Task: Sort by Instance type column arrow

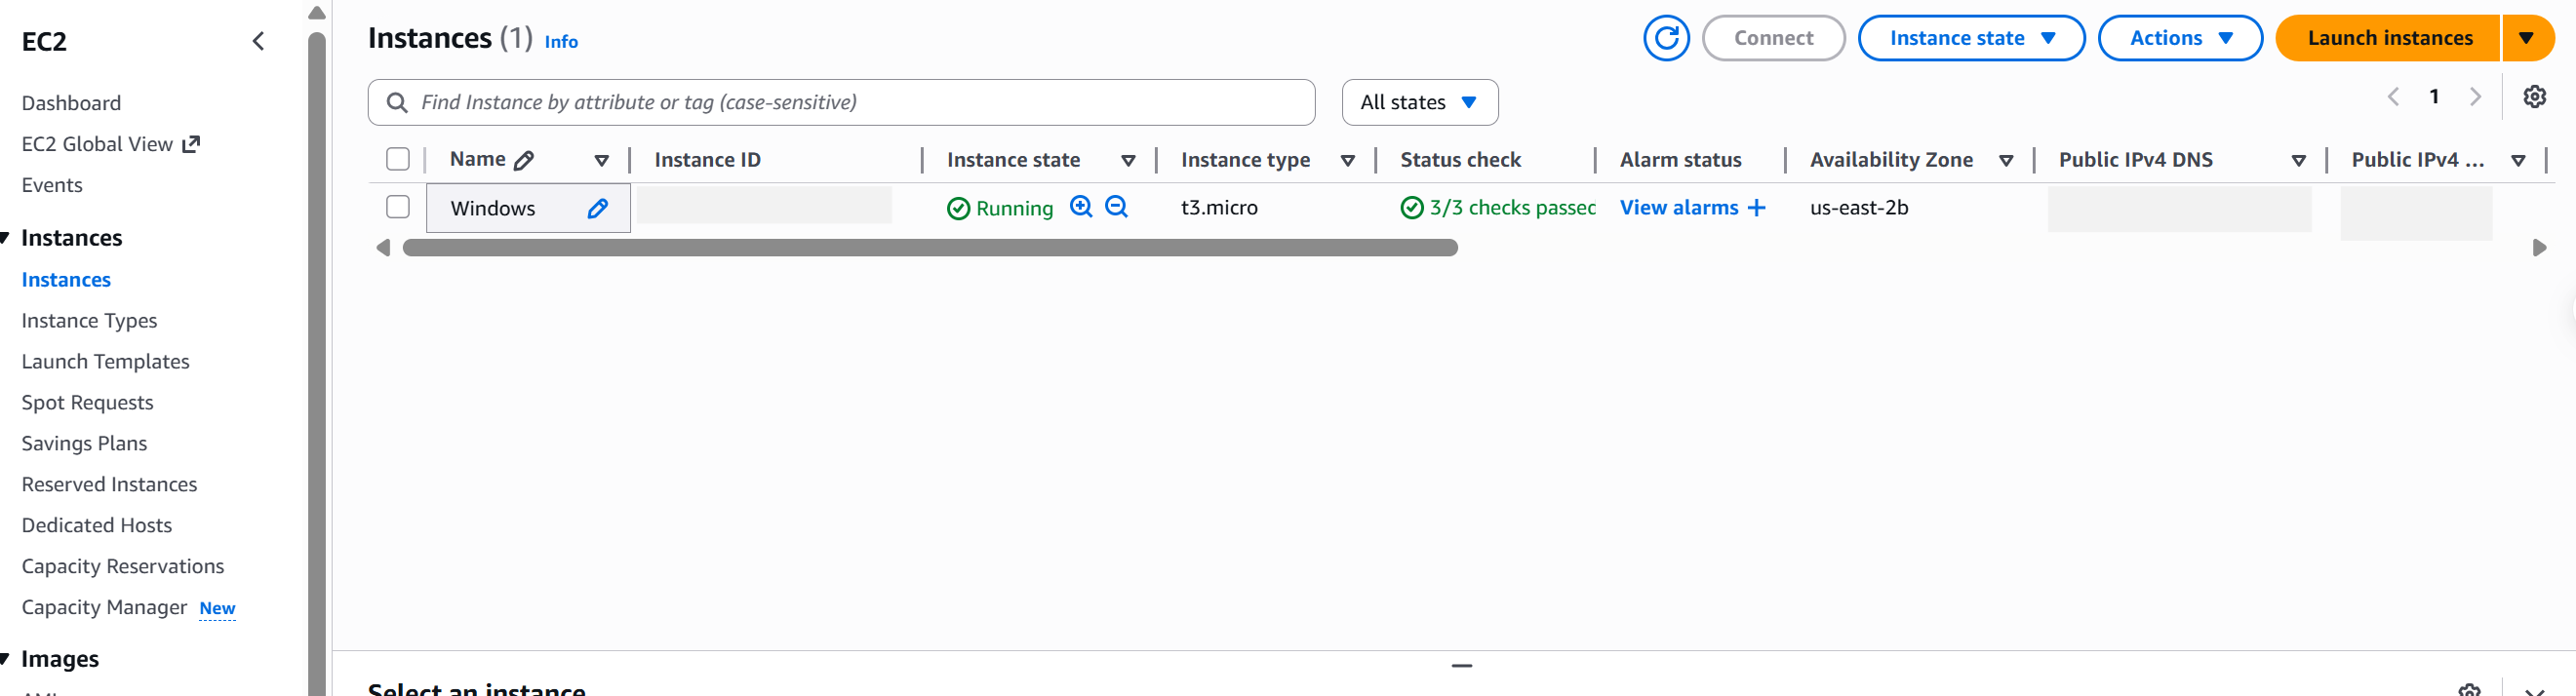Action: pos(1347,160)
